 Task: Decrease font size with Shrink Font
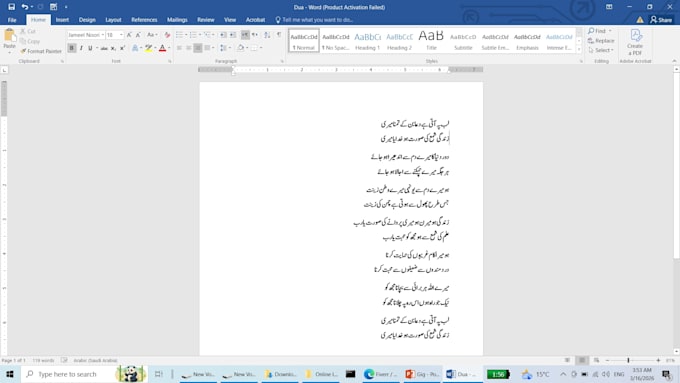pyautogui.click(x=138, y=35)
